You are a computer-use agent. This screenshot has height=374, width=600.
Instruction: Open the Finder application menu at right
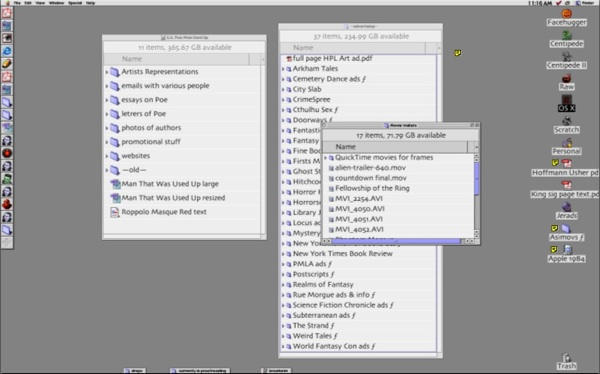[585, 3]
